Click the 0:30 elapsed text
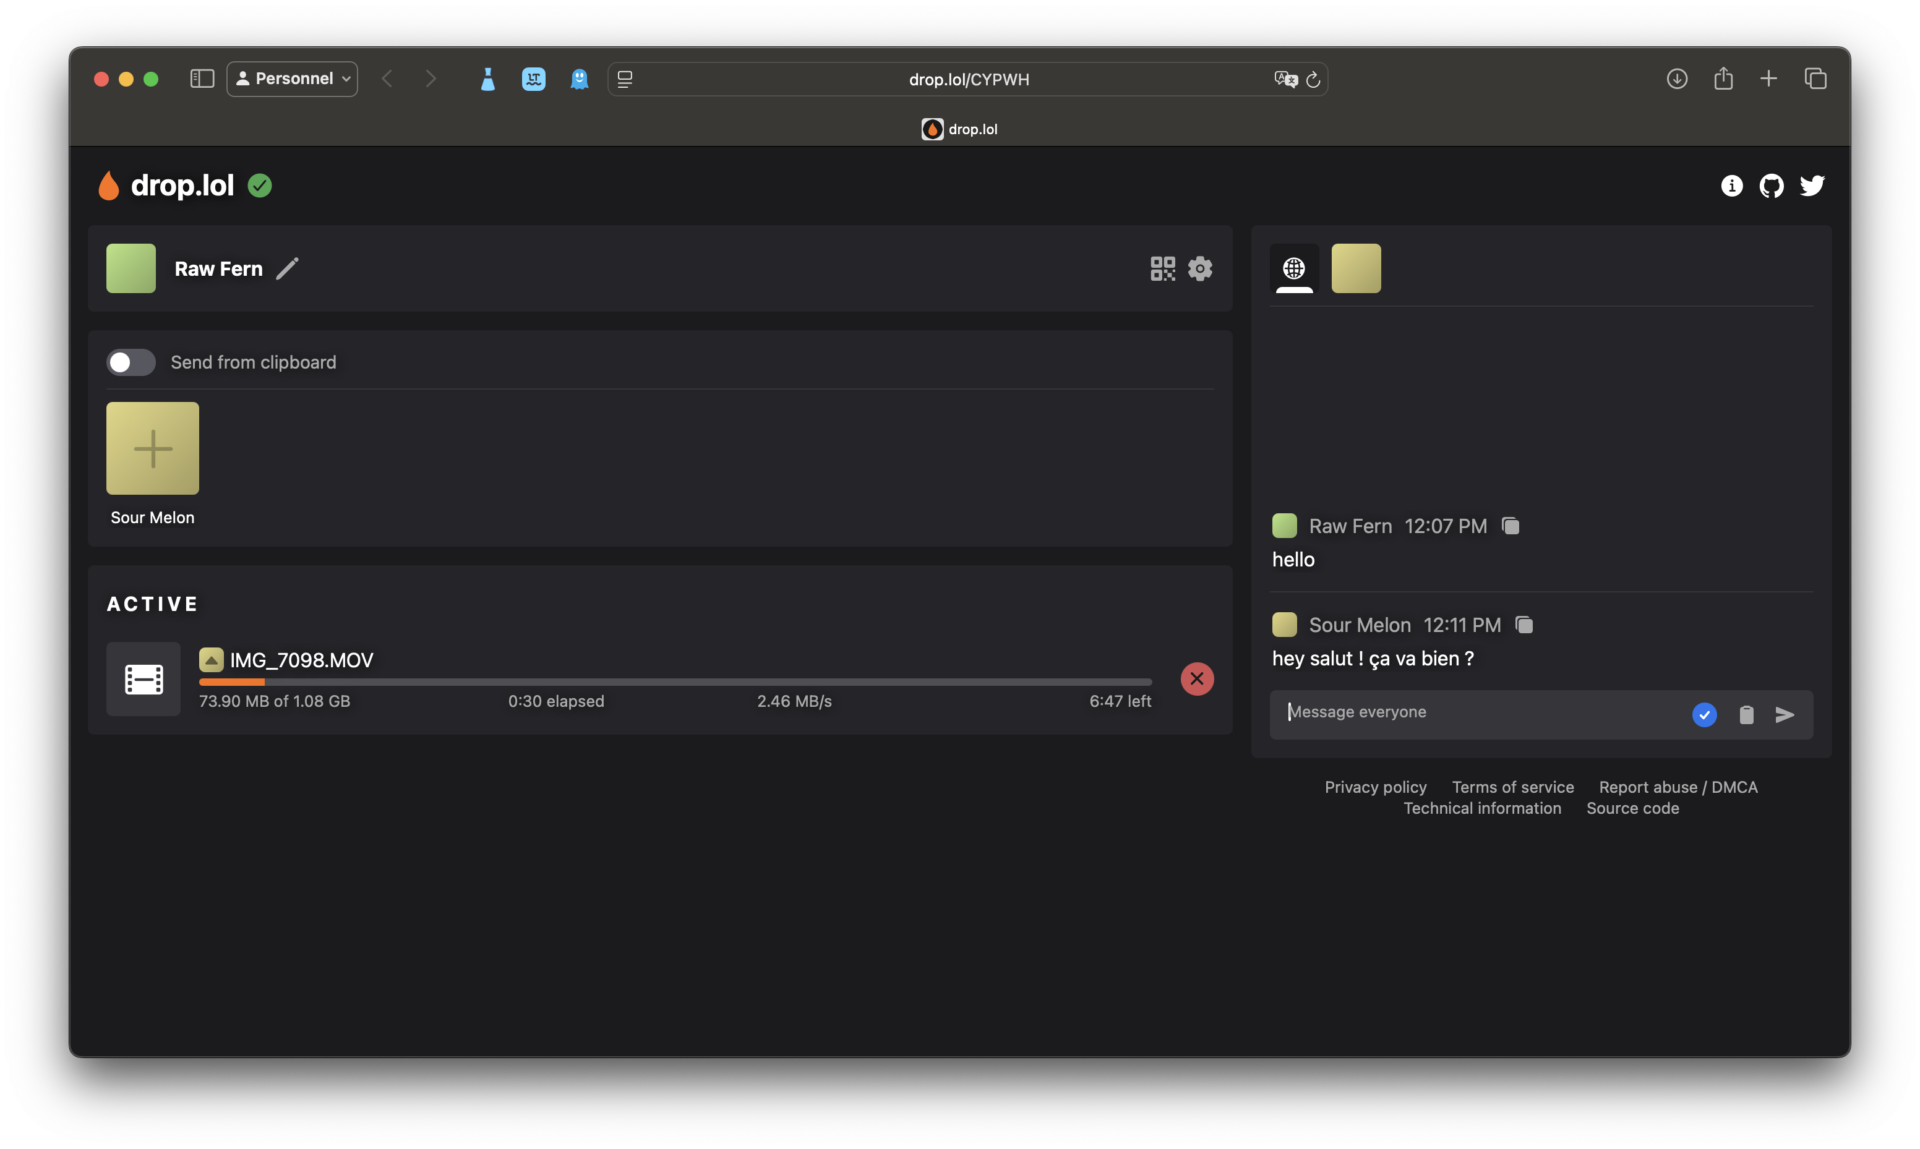This screenshot has height=1149, width=1920. pos(555,701)
